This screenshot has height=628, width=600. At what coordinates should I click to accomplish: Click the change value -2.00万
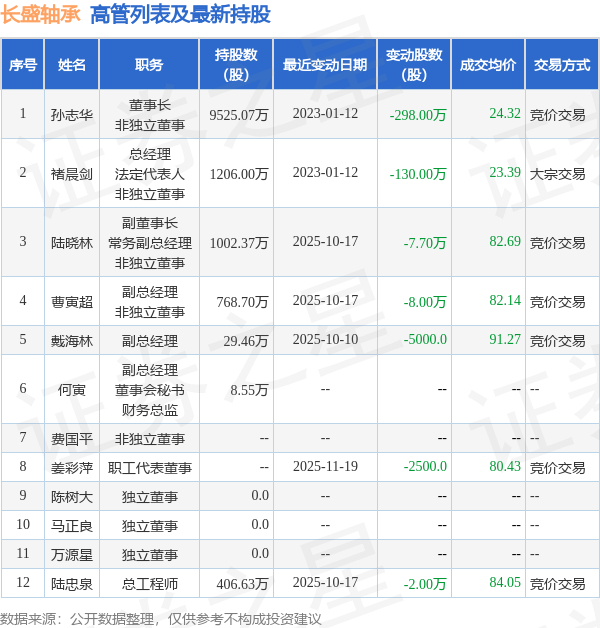[x=425, y=584]
